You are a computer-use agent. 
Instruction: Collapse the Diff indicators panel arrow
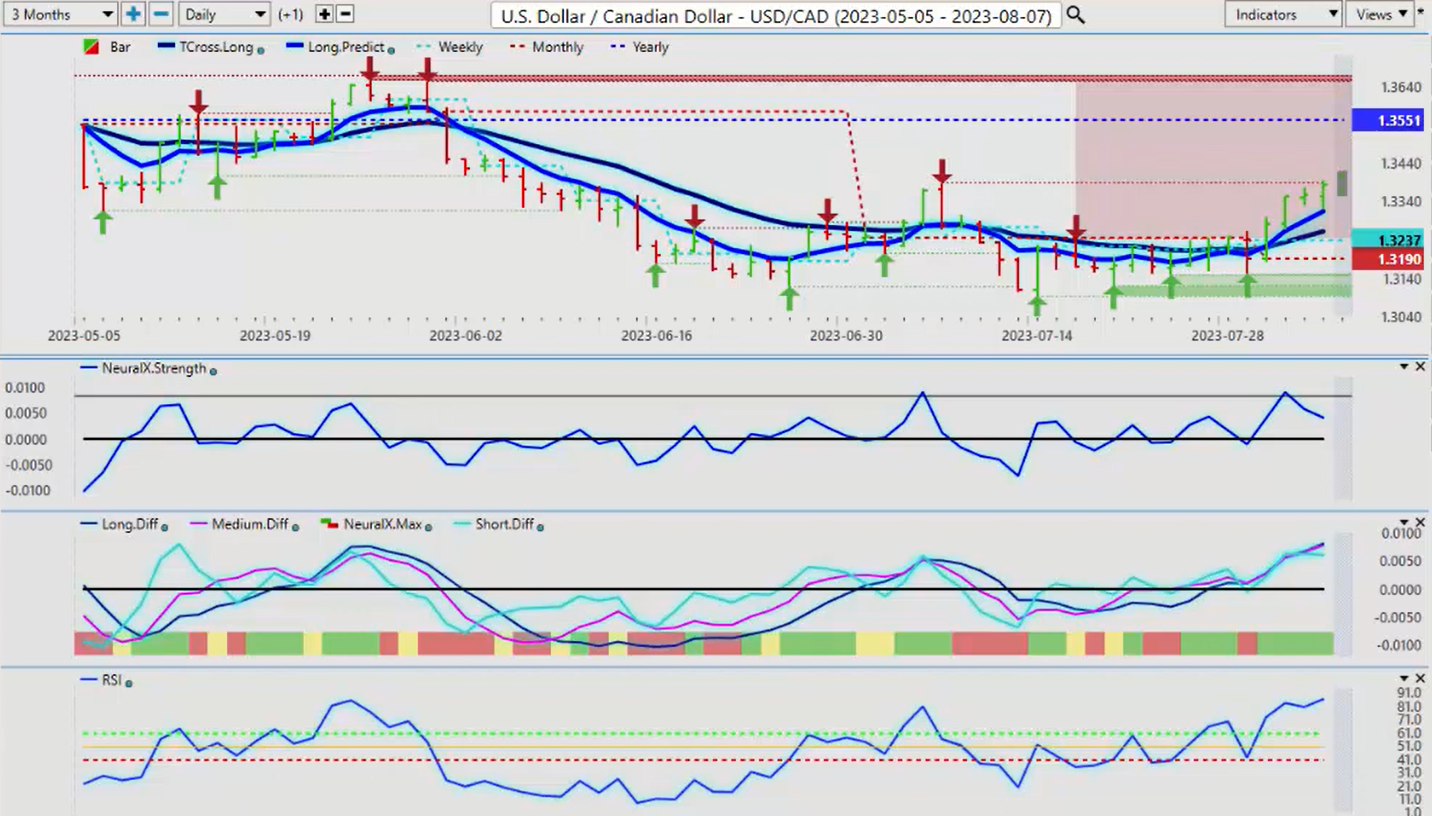[x=1404, y=523]
